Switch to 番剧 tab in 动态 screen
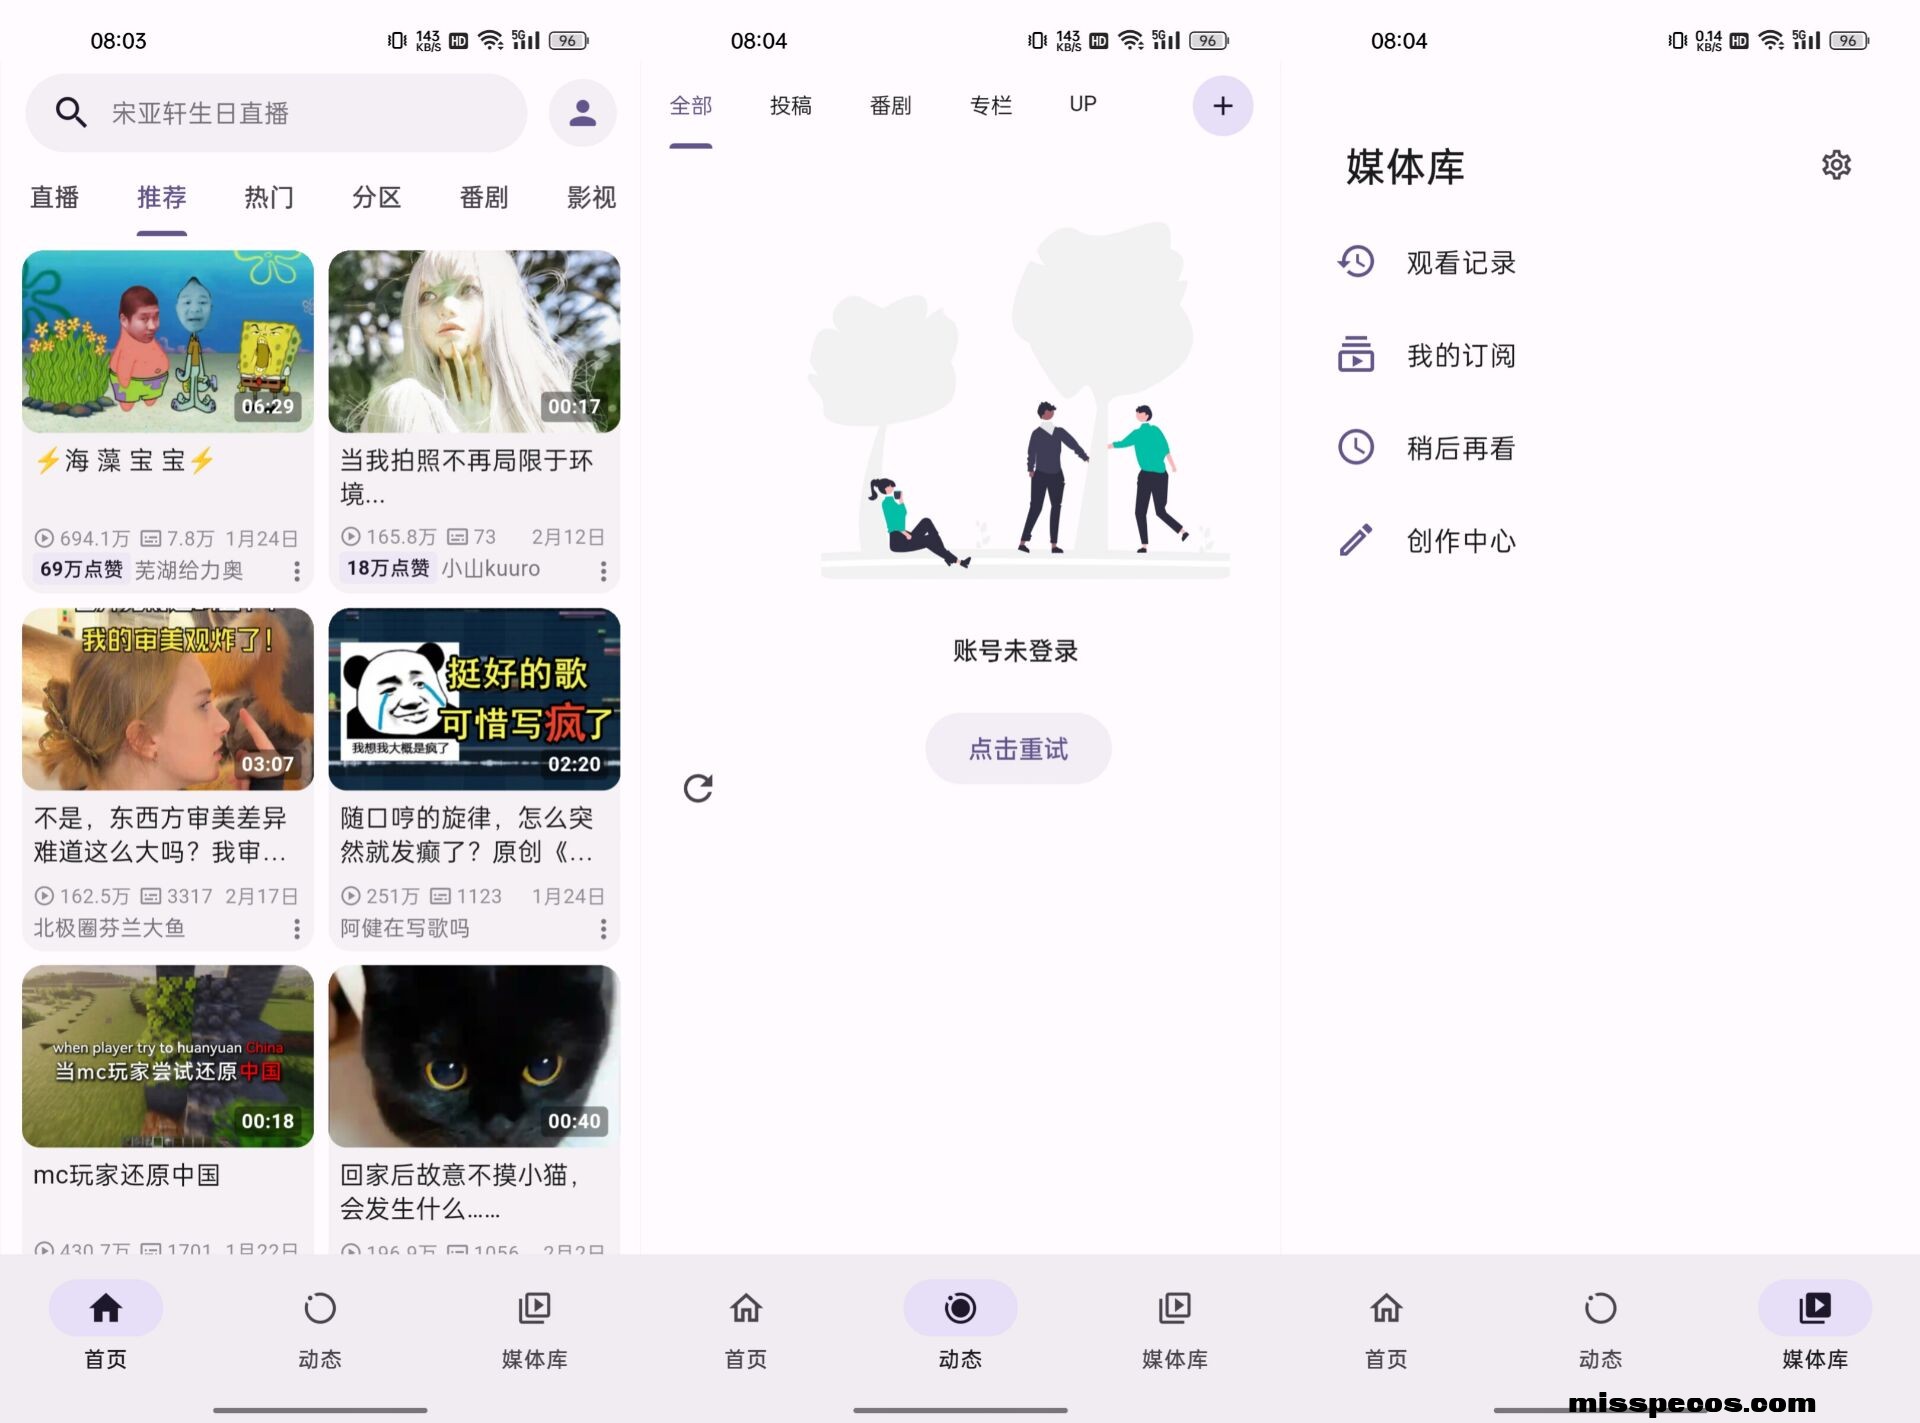The width and height of the screenshot is (1920, 1423). [891, 105]
